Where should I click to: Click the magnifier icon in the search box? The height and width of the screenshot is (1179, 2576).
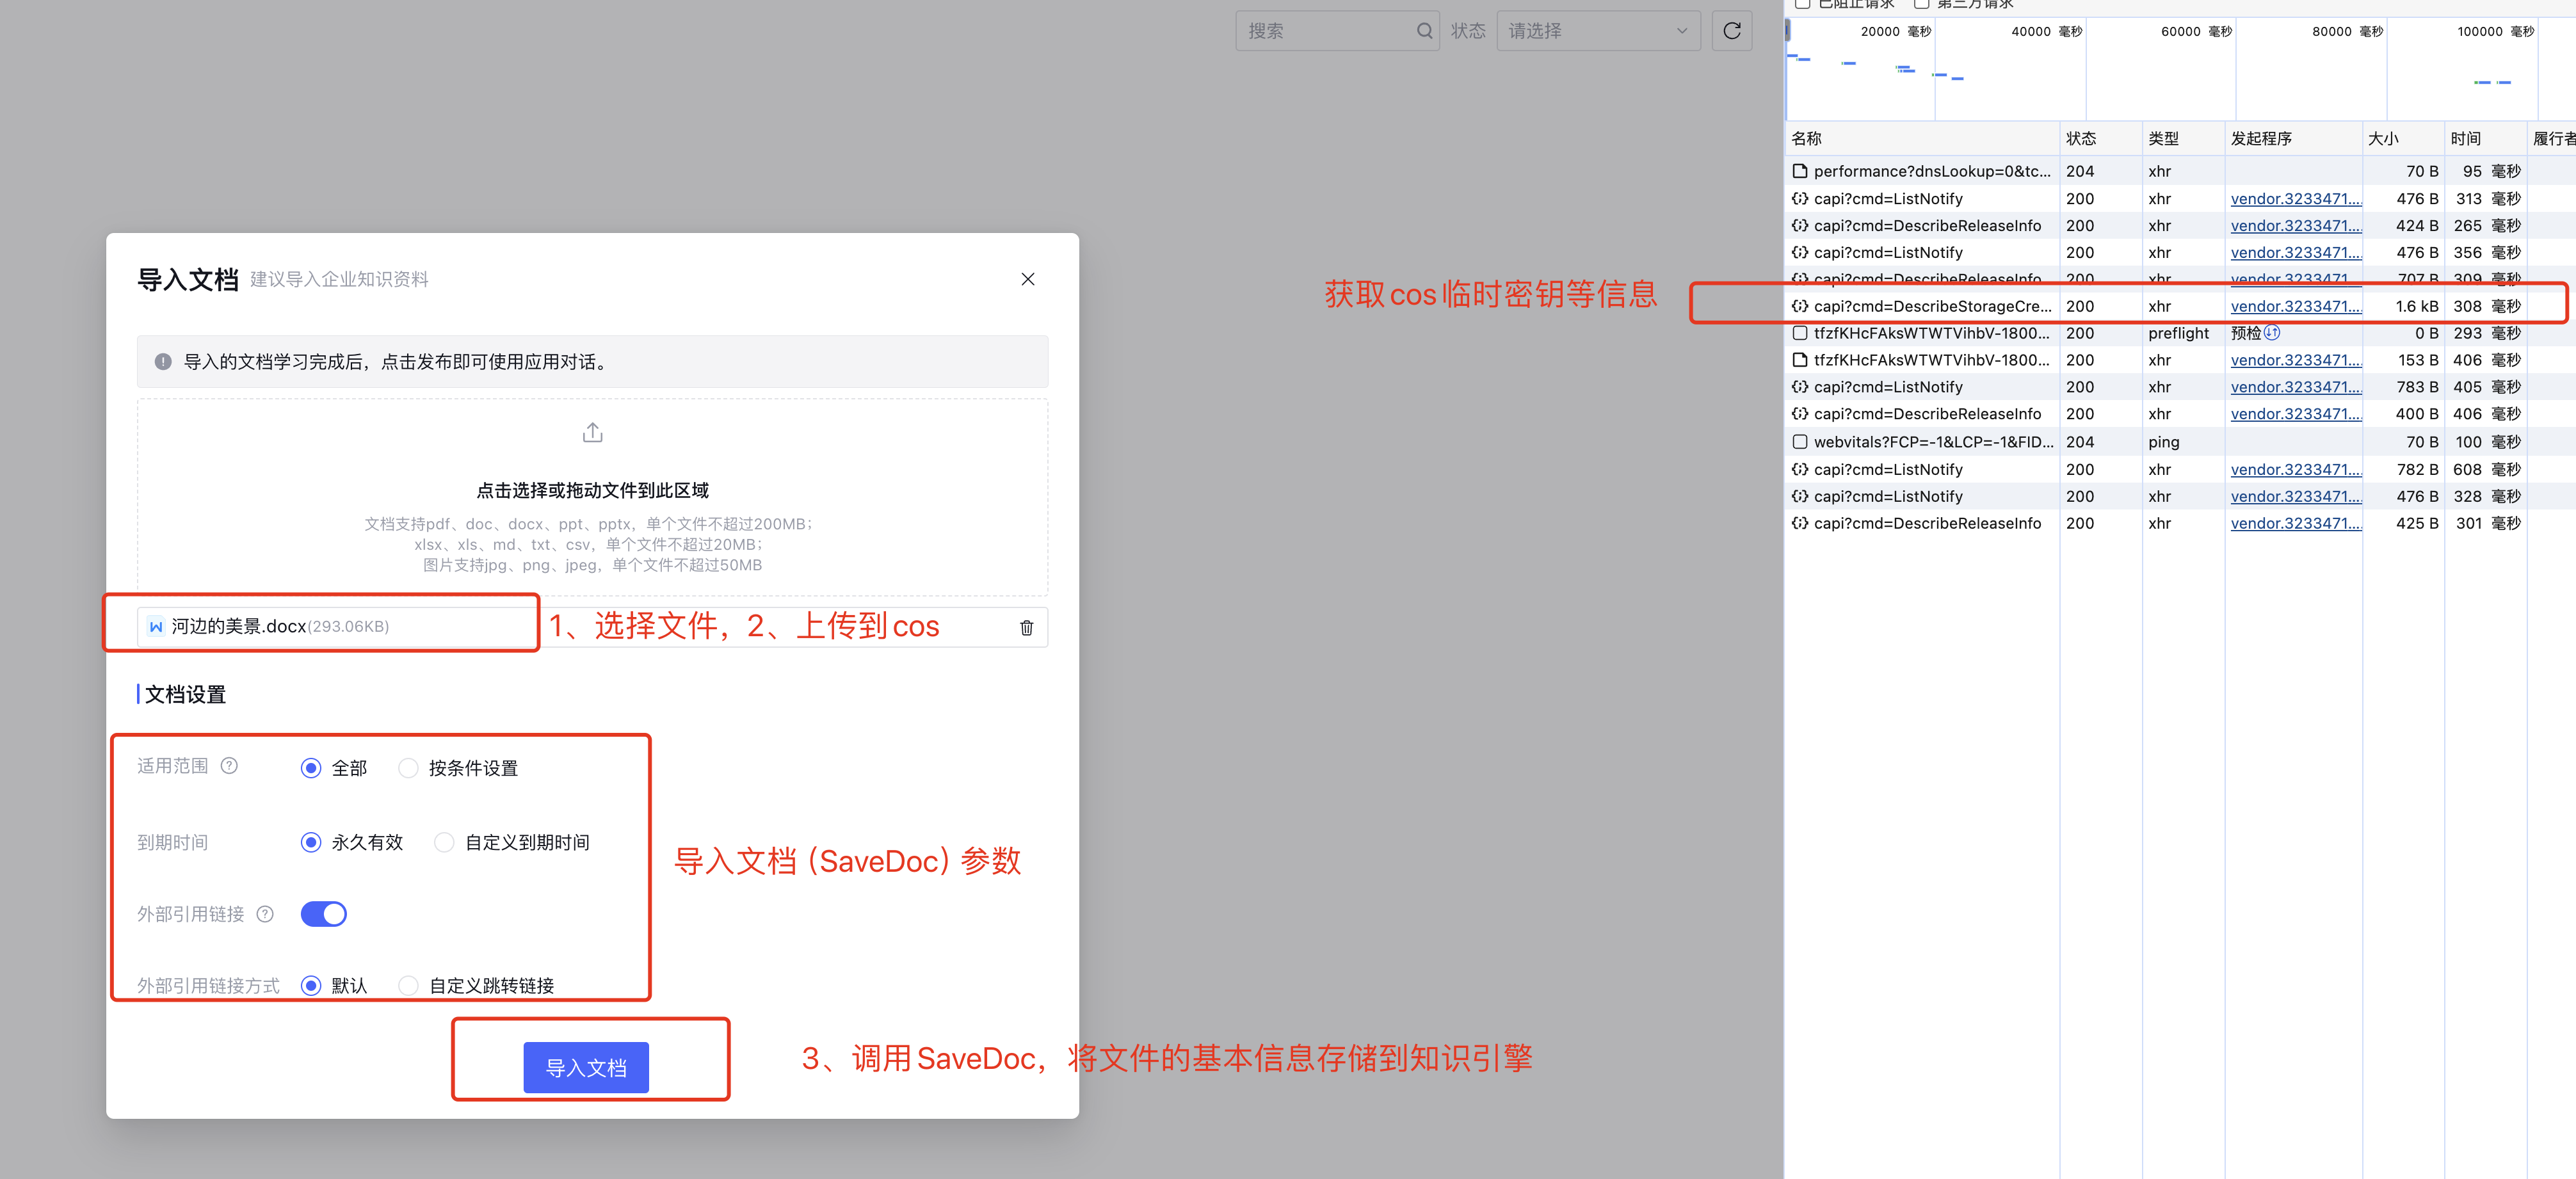coord(1424,31)
